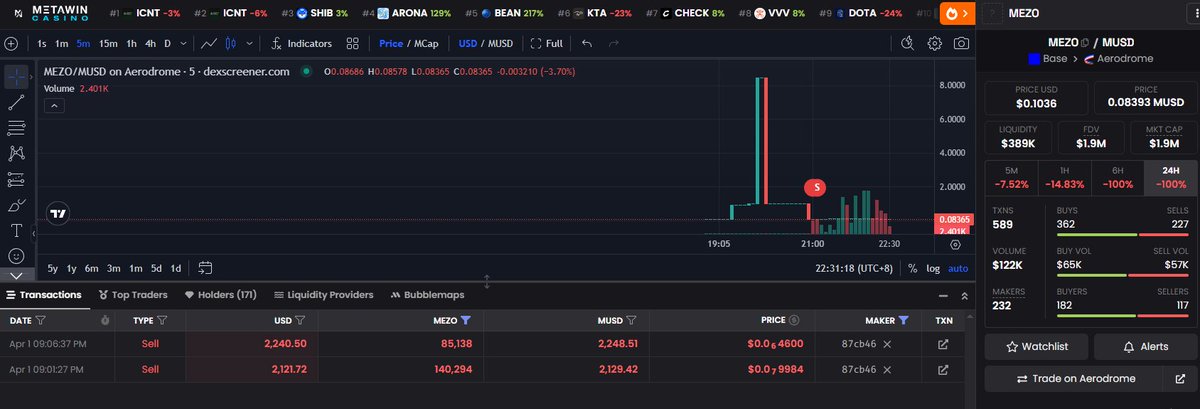Switch to the Top Traders tab
This screenshot has width=1200, height=409.
coord(133,295)
